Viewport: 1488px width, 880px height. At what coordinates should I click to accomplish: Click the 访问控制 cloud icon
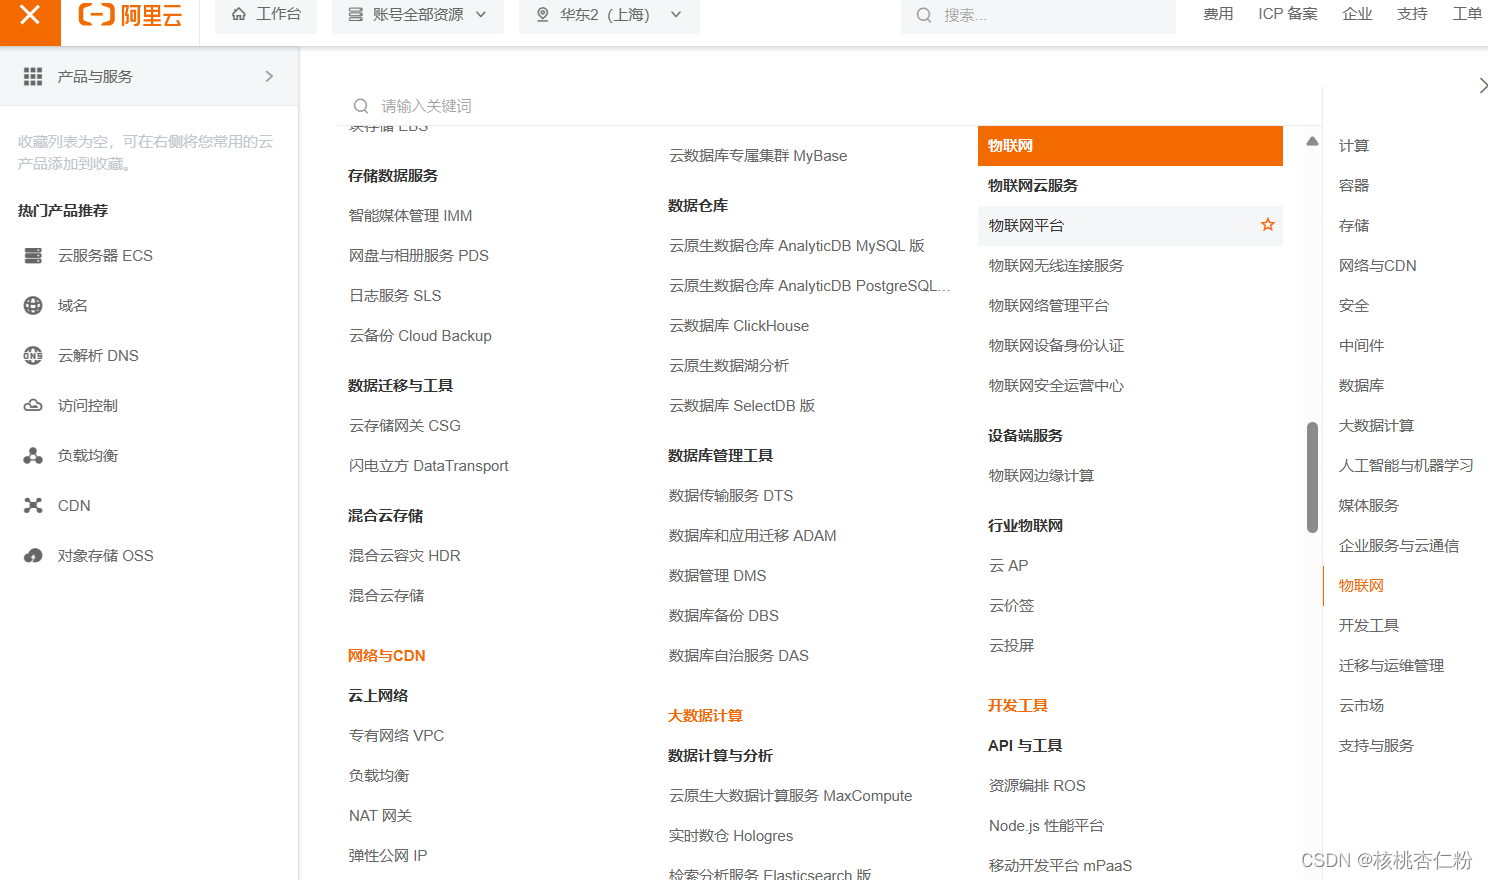click(x=33, y=405)
